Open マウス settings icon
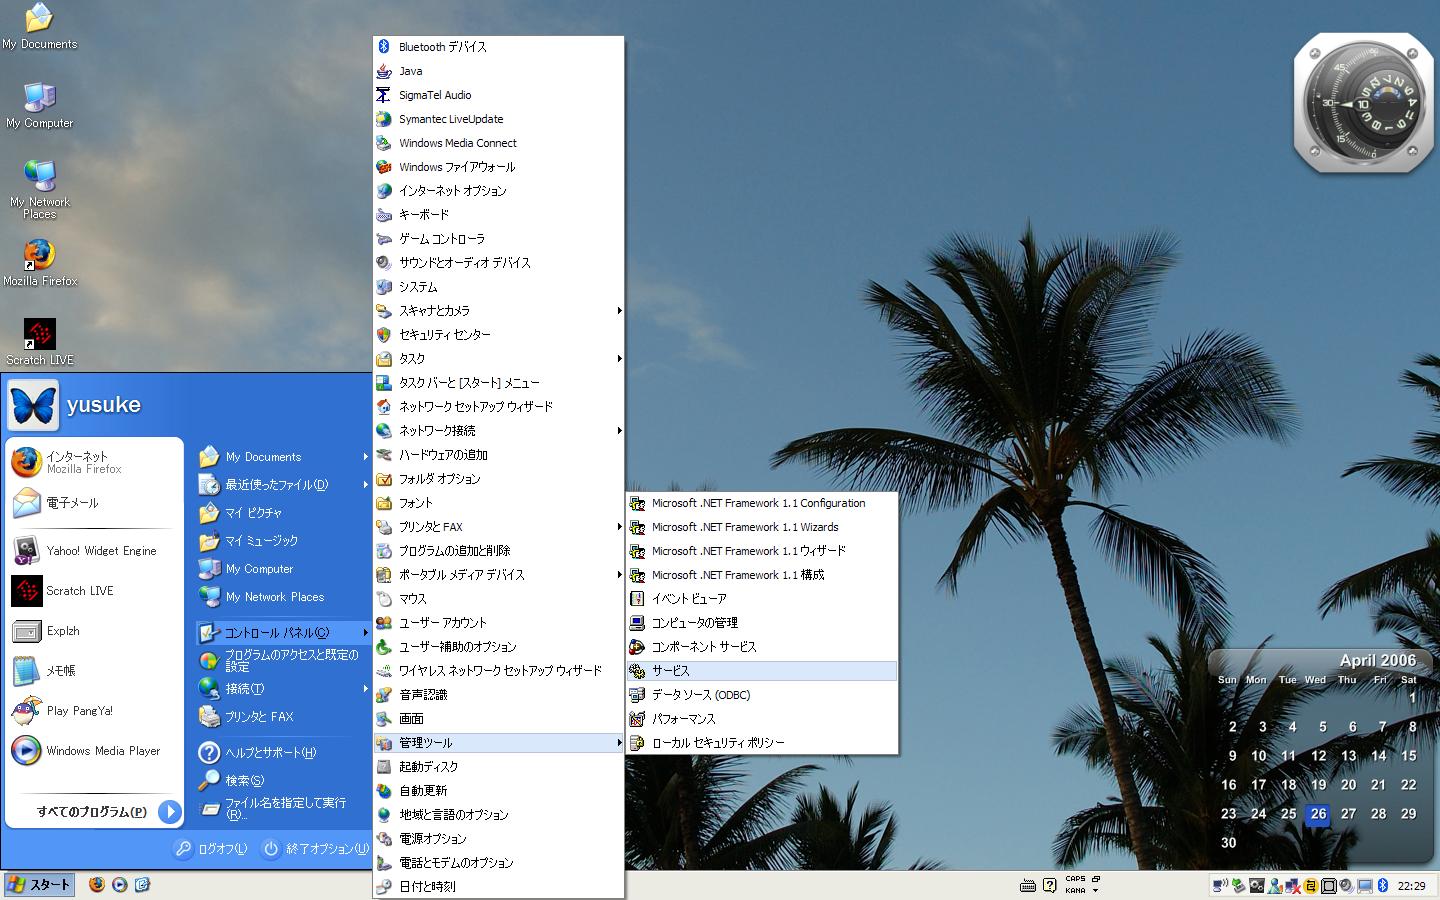 pos(383,599)
